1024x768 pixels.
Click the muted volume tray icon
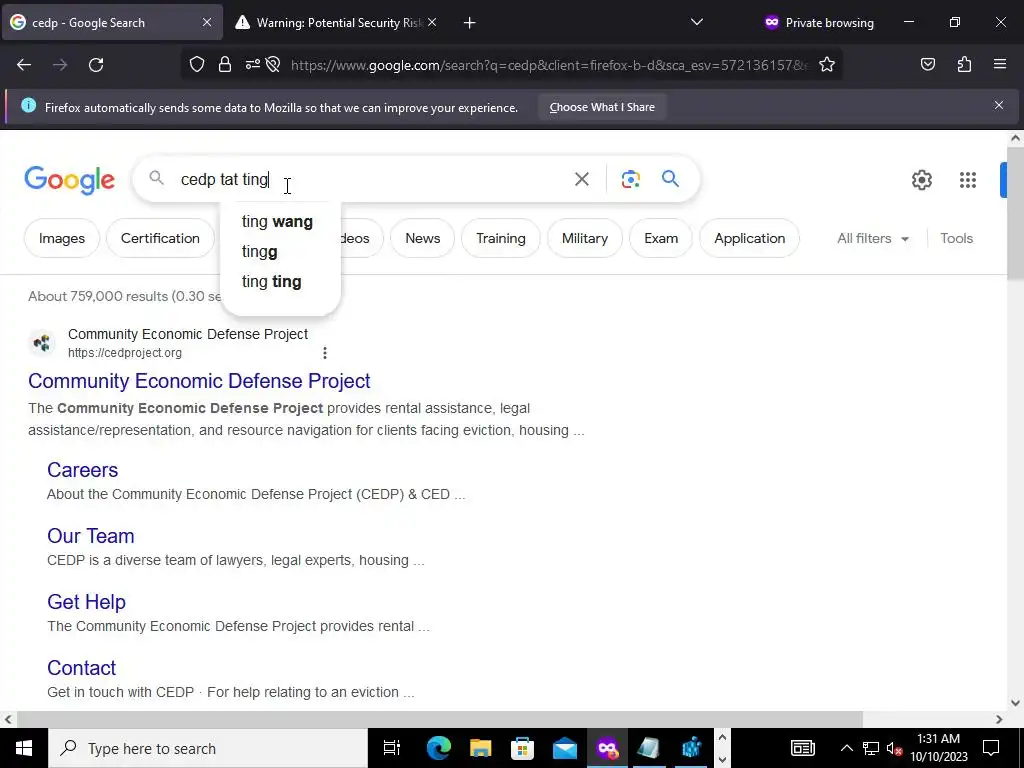(894, 748)
